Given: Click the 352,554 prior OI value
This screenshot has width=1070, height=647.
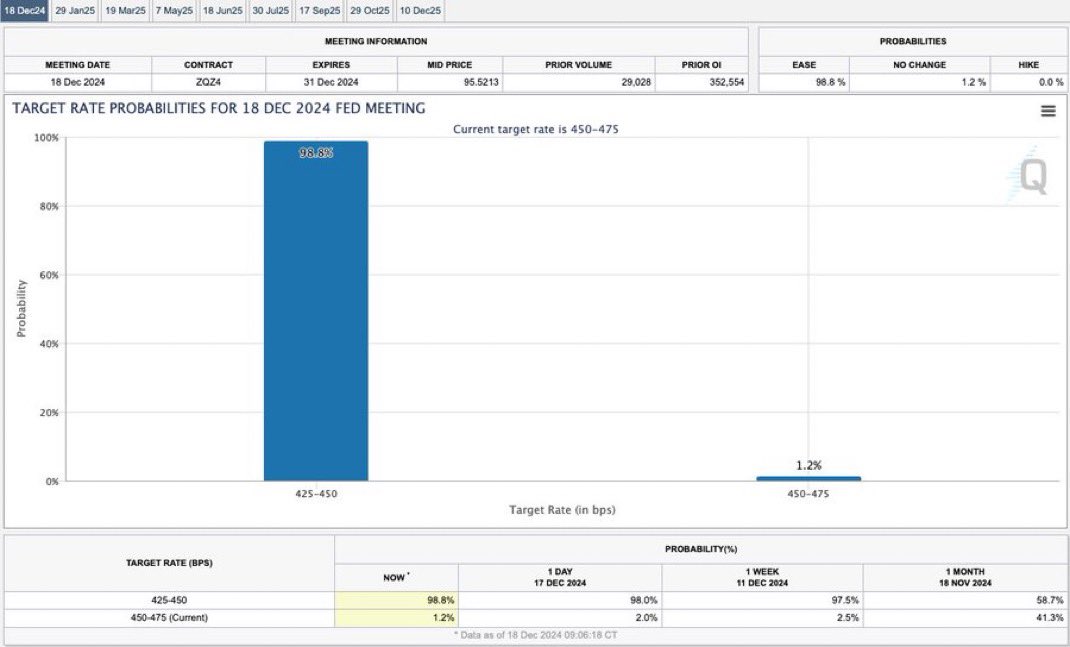Looking at the screenshot, I should [x=726, y=82].
